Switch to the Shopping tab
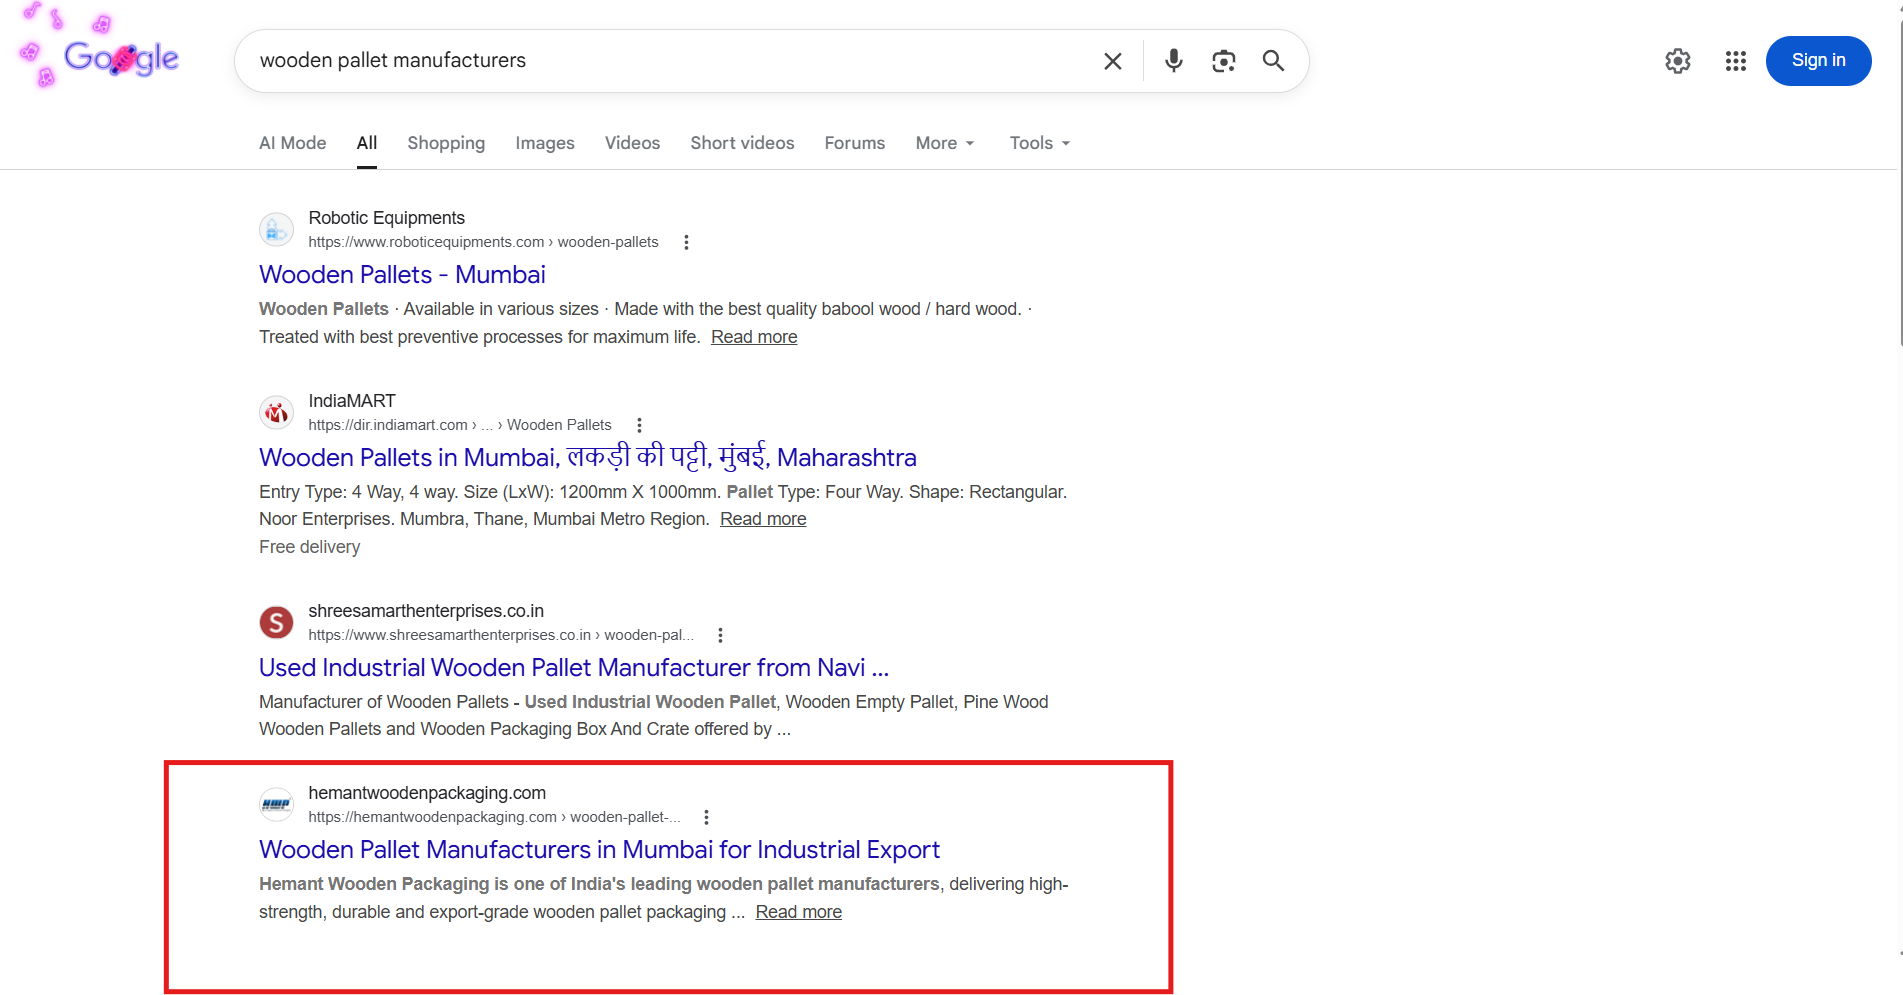The width and height of the screenshot is (1903, 995). point(446,143)
